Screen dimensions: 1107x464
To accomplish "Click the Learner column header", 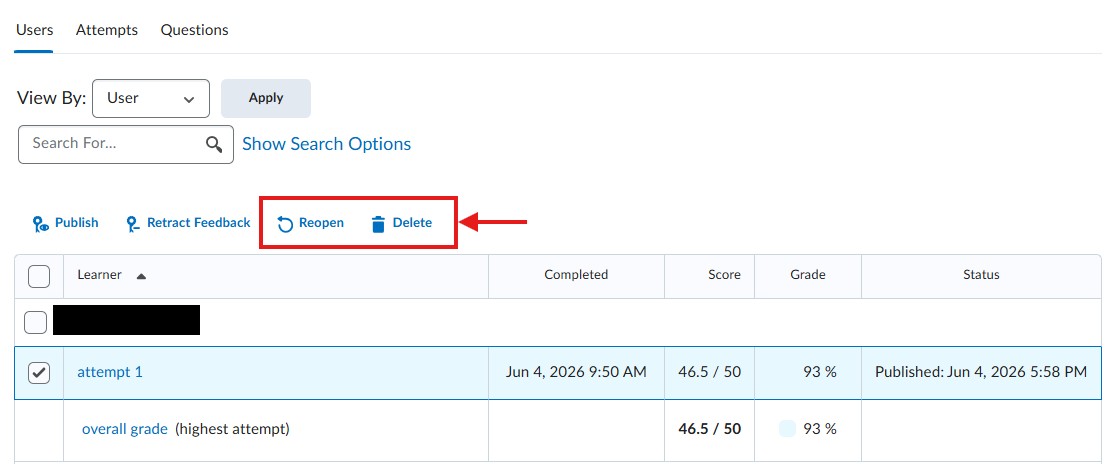I will pyautogui.click(x=100, y=275).
